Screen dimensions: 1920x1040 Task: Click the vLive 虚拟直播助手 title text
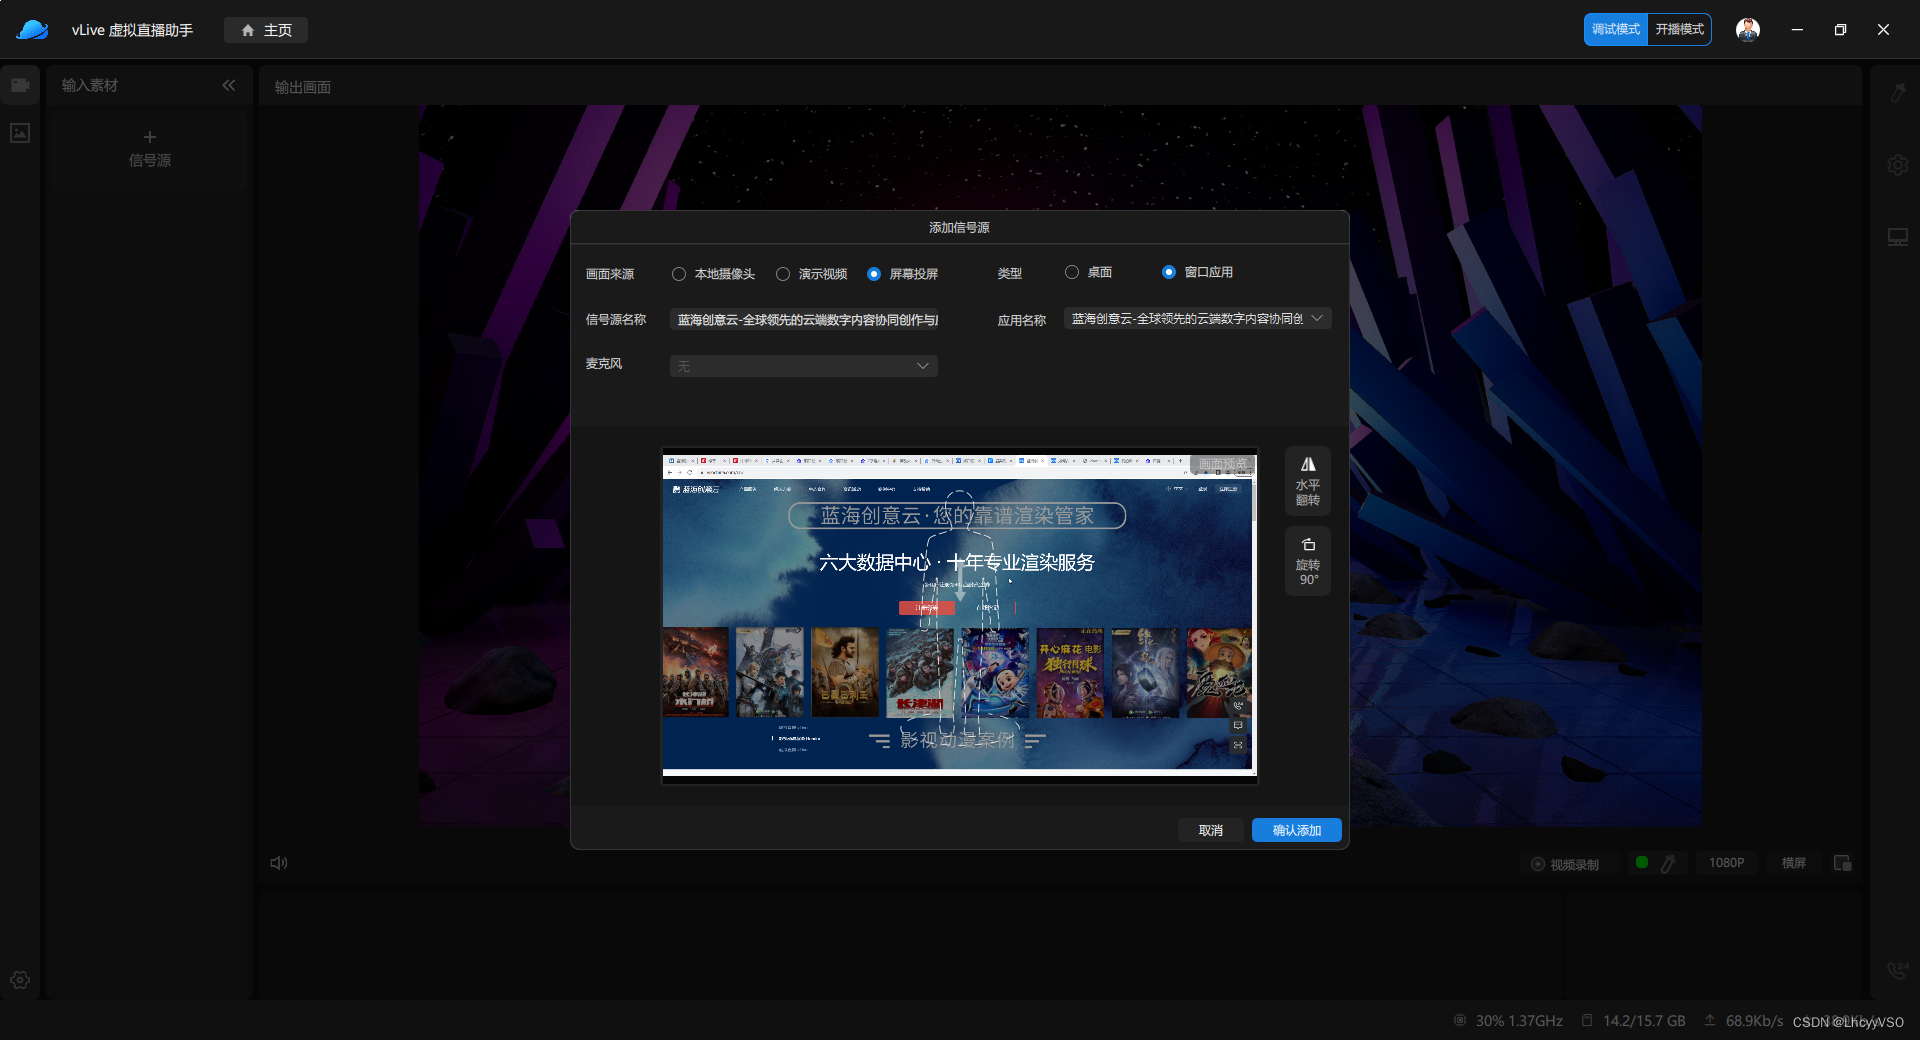pos(132,30)
